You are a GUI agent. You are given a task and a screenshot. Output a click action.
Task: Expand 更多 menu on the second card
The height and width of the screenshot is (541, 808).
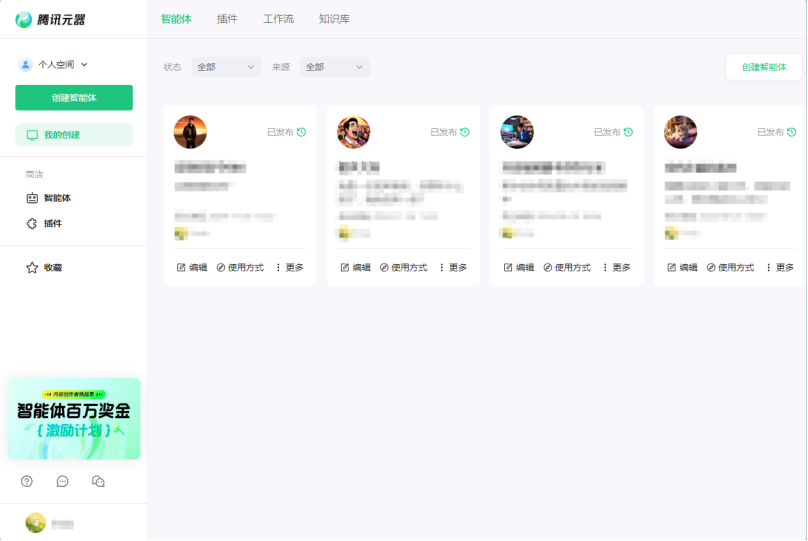(x=453, y=267)
